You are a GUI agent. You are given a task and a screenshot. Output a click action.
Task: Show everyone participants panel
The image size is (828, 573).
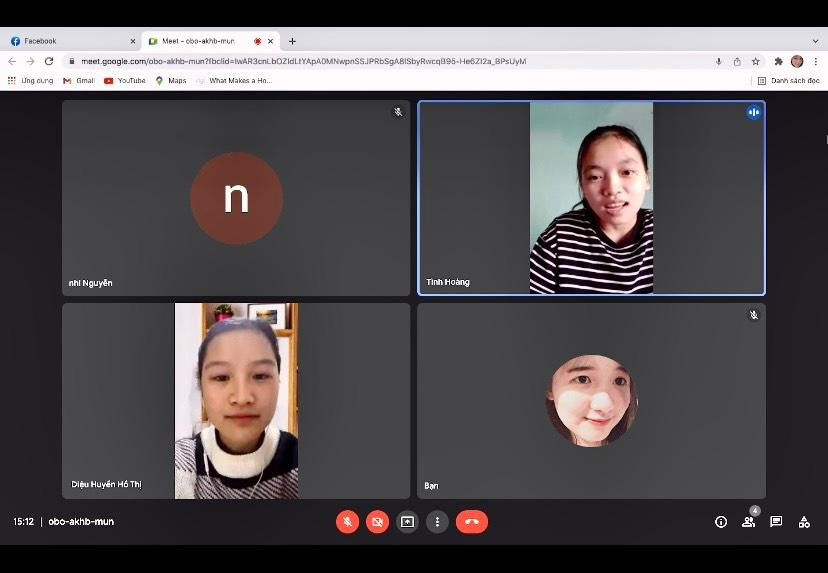click(x=749, y=522)
